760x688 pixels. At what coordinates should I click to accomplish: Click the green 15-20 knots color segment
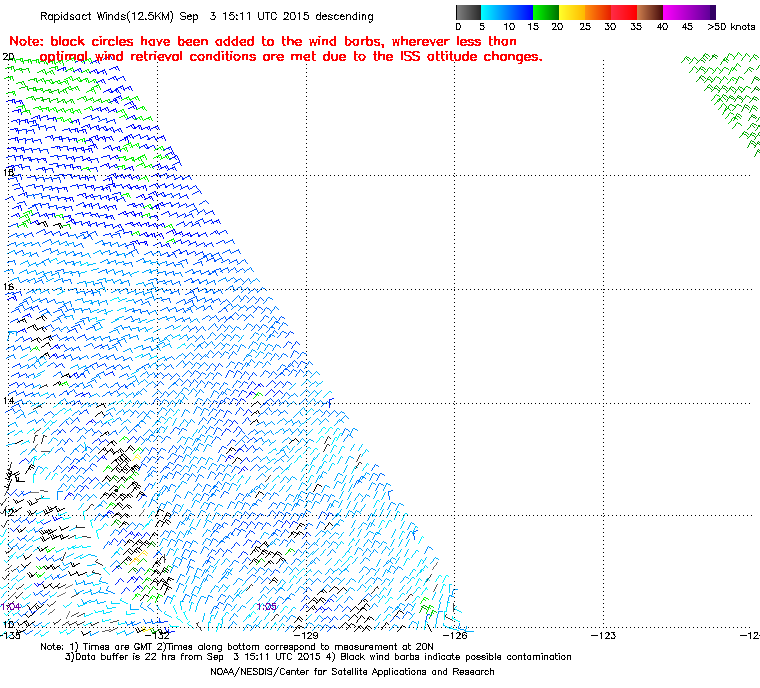pos(546,12)
